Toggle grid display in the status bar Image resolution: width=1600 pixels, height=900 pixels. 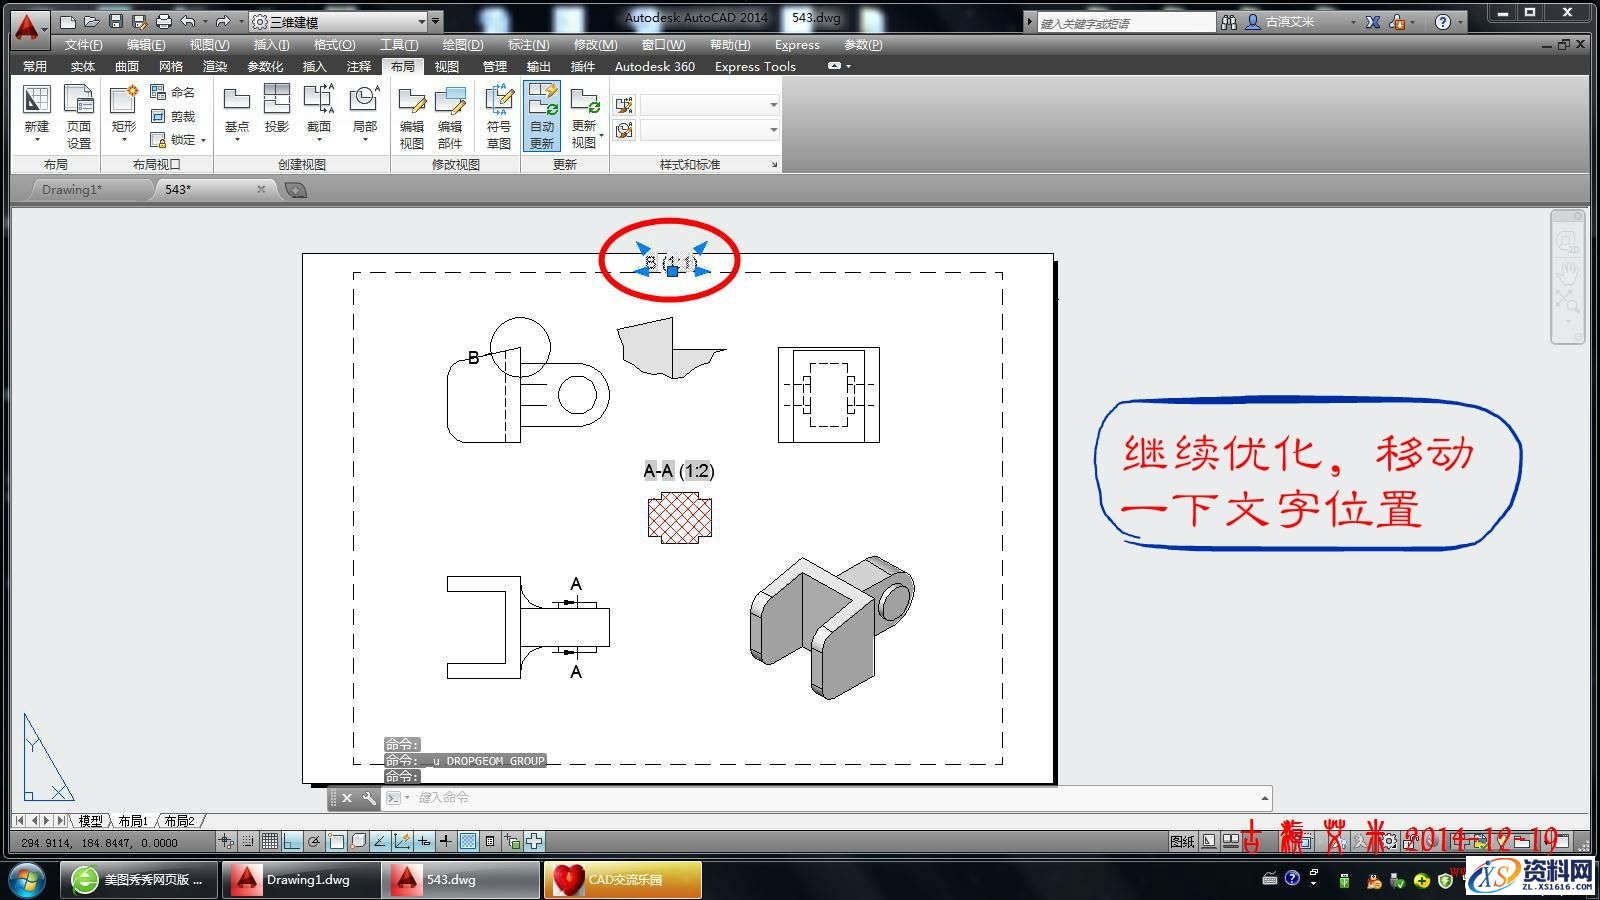[271, 841]
